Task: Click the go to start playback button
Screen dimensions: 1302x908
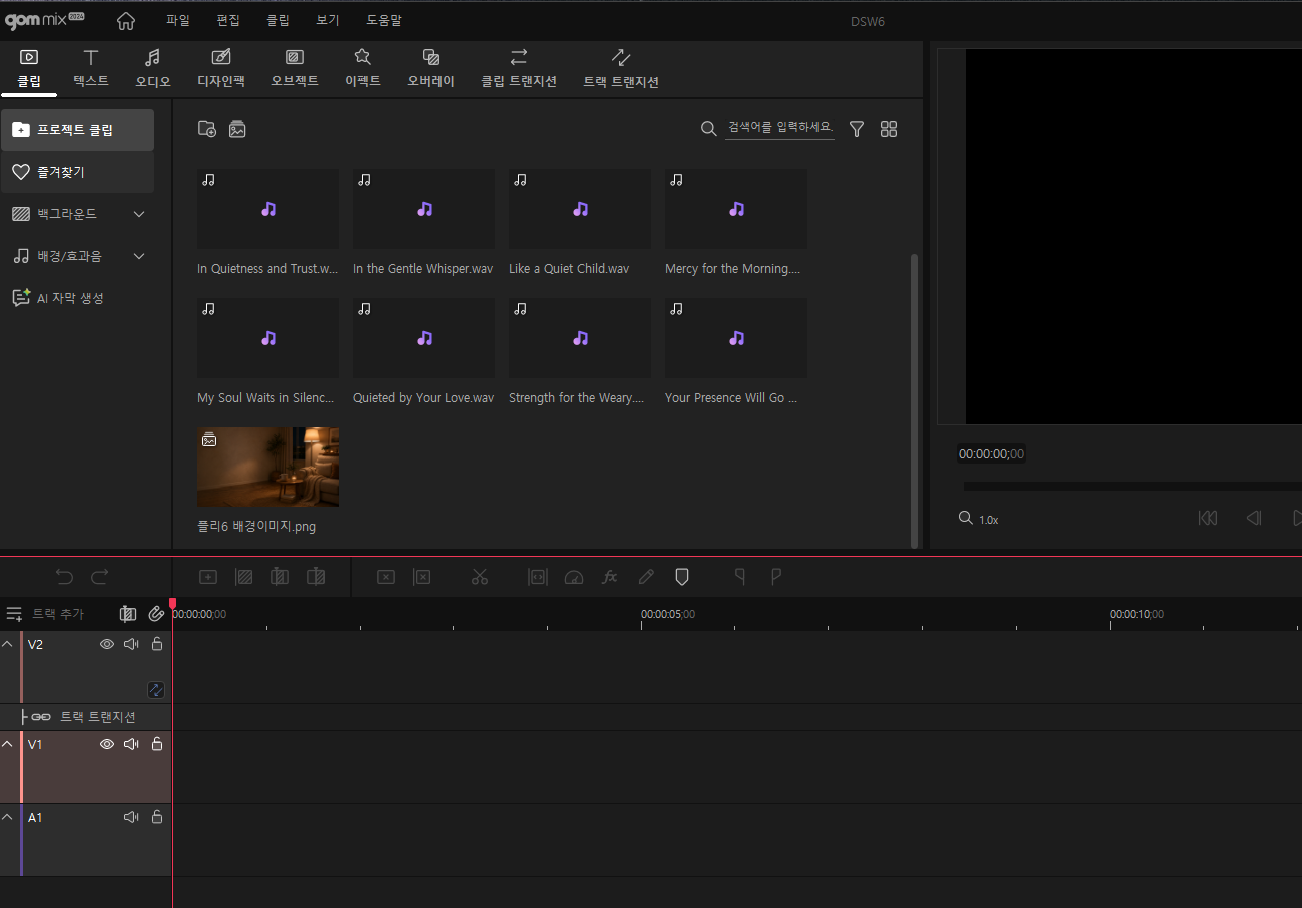Action: pyautogui.click(x=1208, y=518)
